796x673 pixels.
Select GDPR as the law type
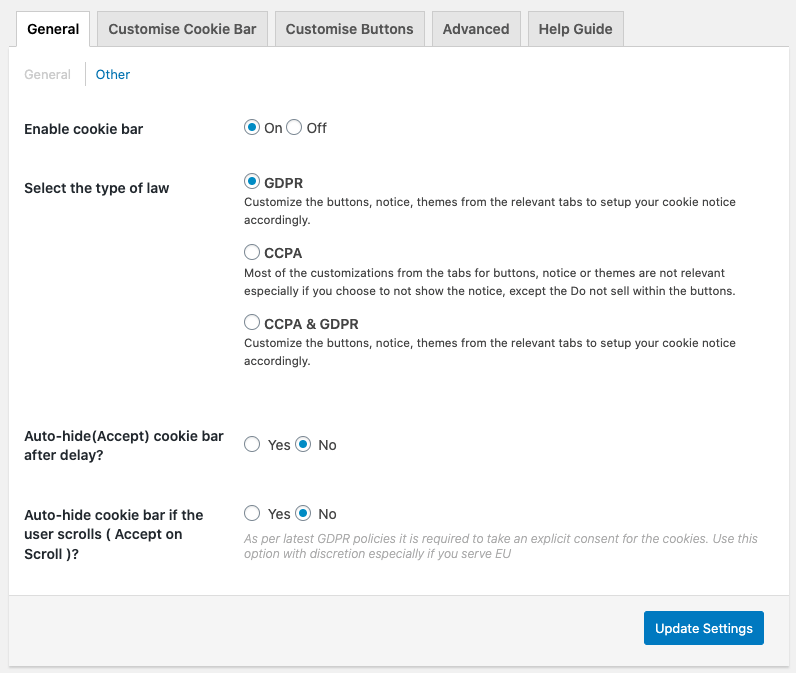click(x=252, y=181)
